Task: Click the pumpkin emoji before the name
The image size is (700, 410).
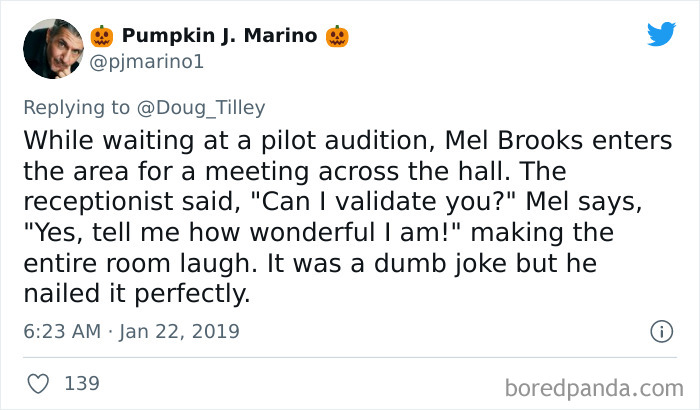Action: coord(102,37)
